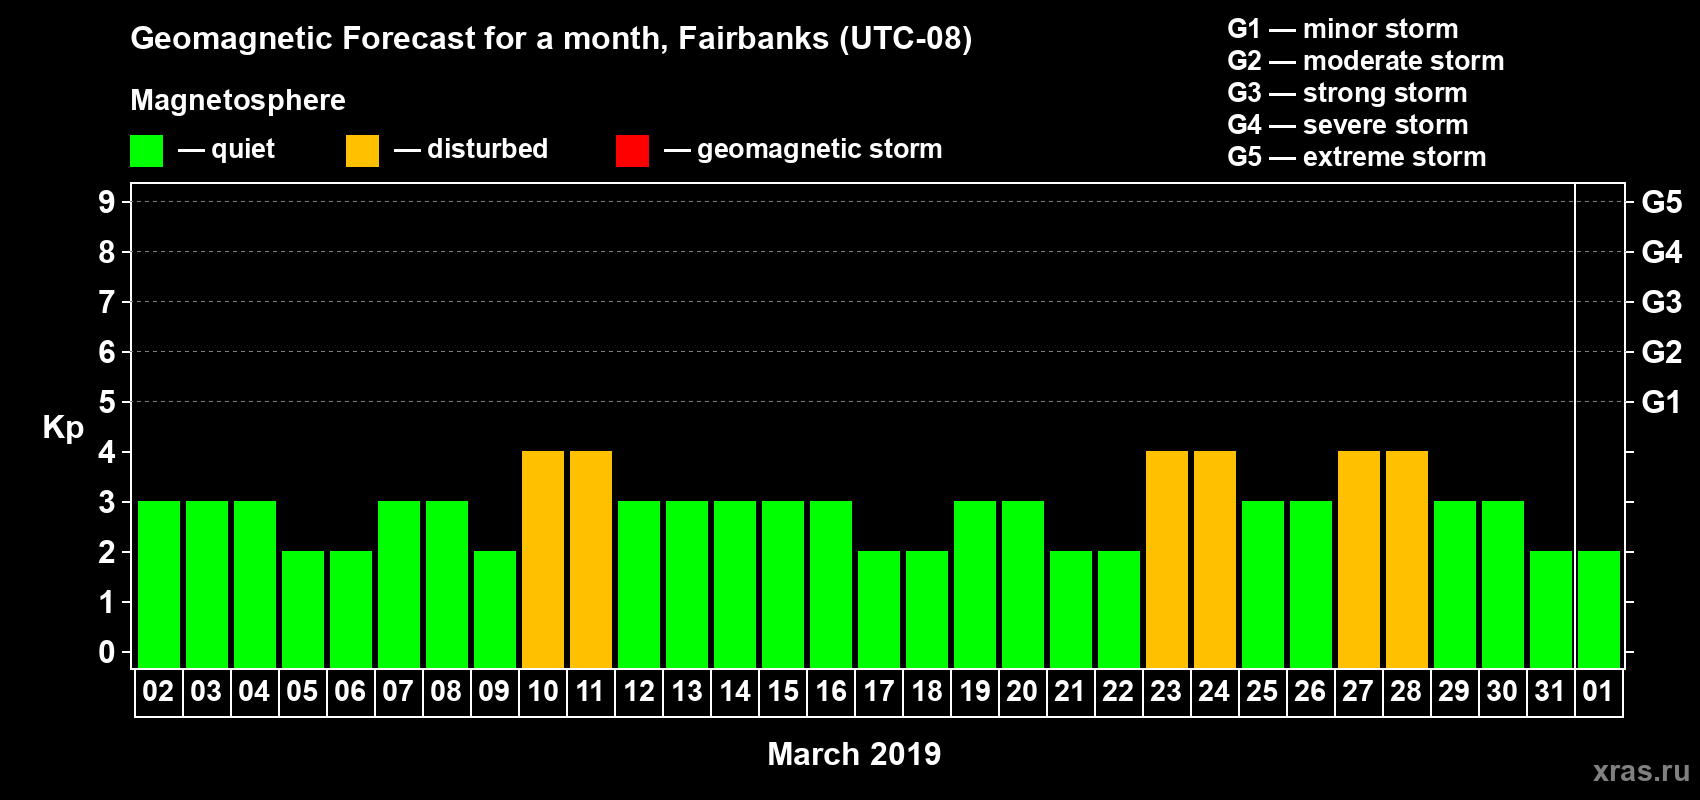Click the chart title 'Geomagnetic Forecast for a month, Fairbanks'
The height and width of the screenshot is (800, 1700).
coord(480,38)
